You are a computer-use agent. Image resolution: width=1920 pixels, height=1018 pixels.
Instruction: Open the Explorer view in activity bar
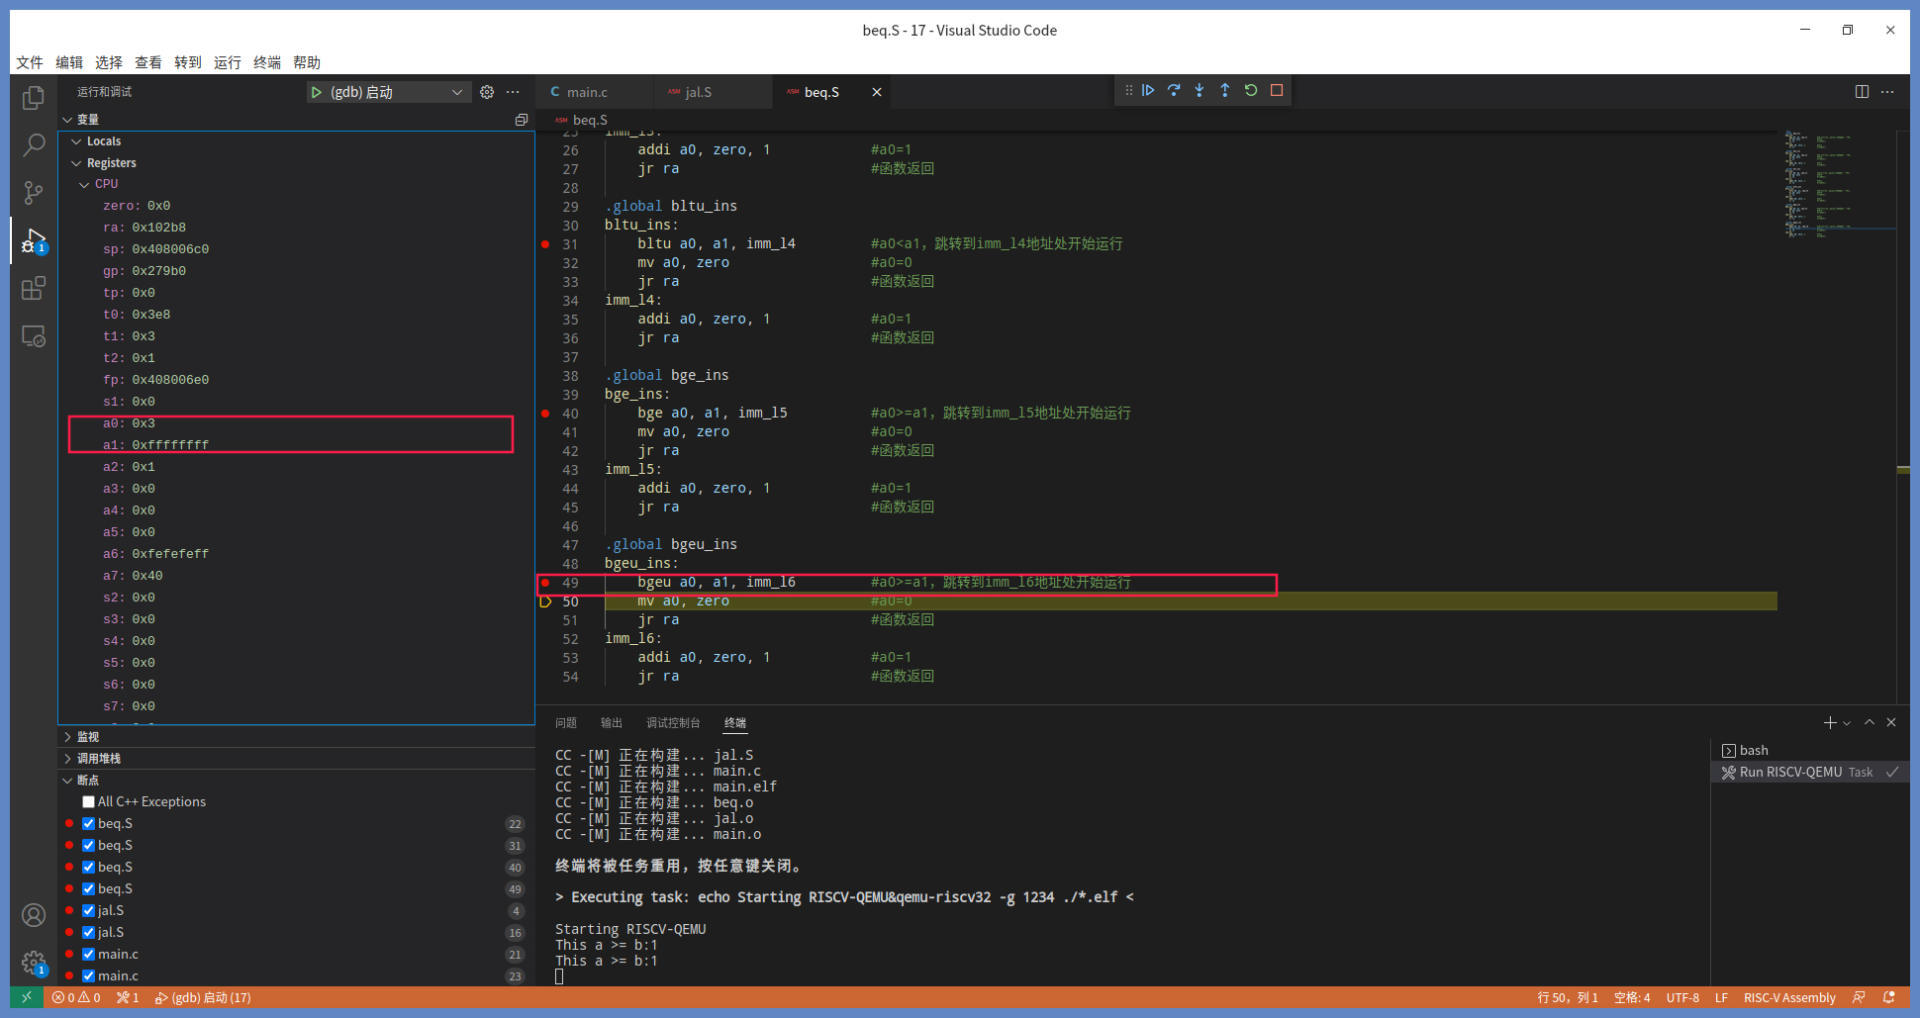pyautogui.click(x=33, y=98)
